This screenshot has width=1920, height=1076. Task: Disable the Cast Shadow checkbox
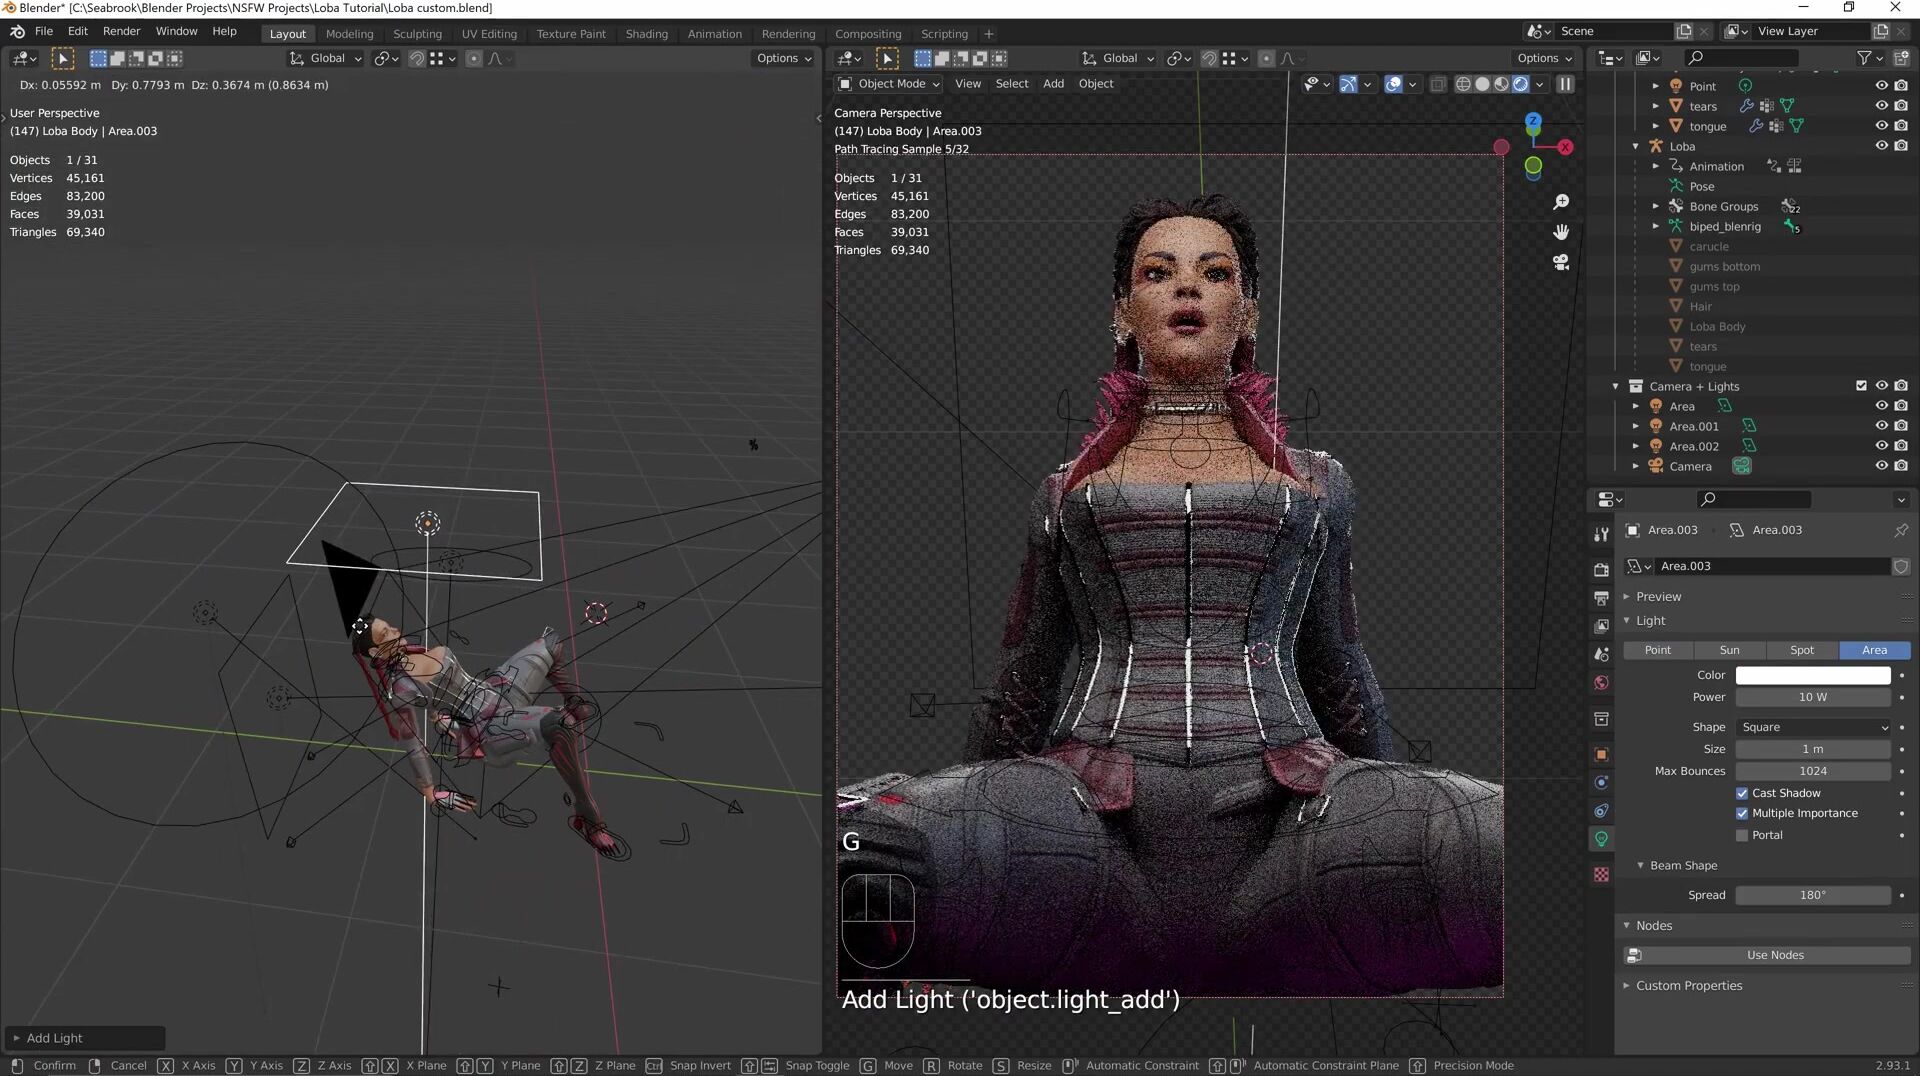click(1742, 793)
